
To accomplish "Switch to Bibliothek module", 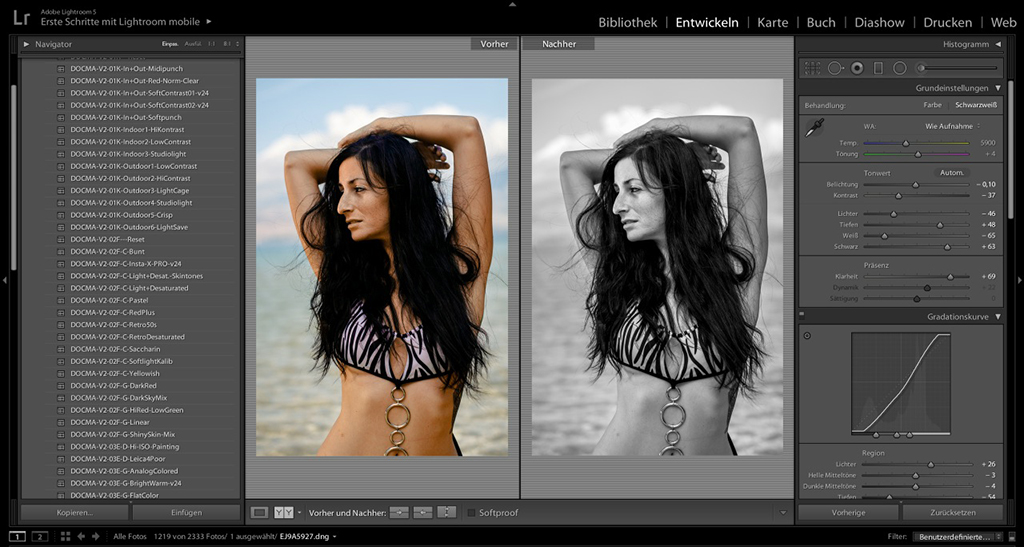I will click(x=628, y=22).
